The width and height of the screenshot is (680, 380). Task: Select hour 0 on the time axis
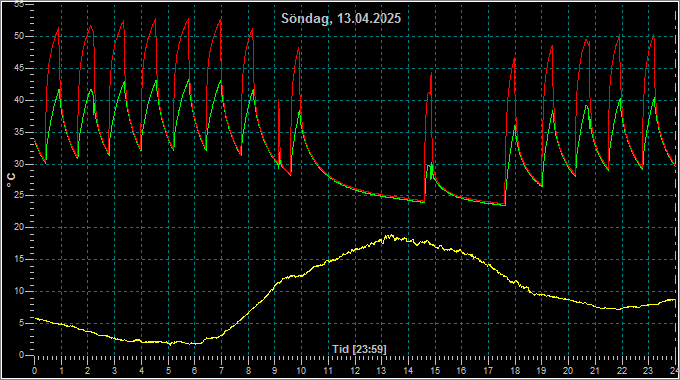pos(35,371)
